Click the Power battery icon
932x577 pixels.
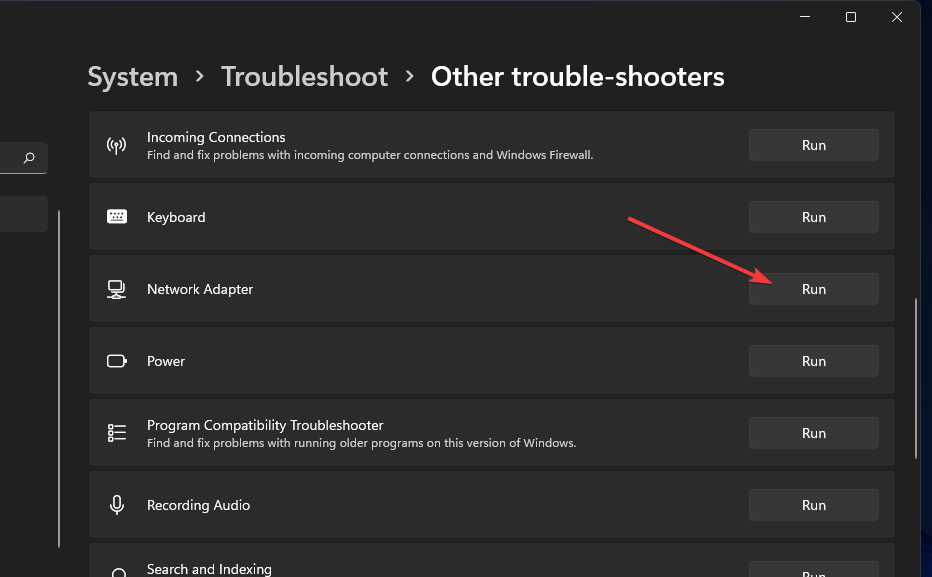click(x=117, y=361)
